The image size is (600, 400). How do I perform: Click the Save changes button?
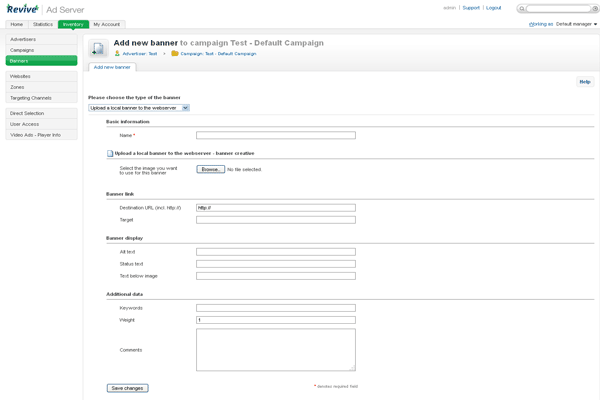click(x=128, y=388)
